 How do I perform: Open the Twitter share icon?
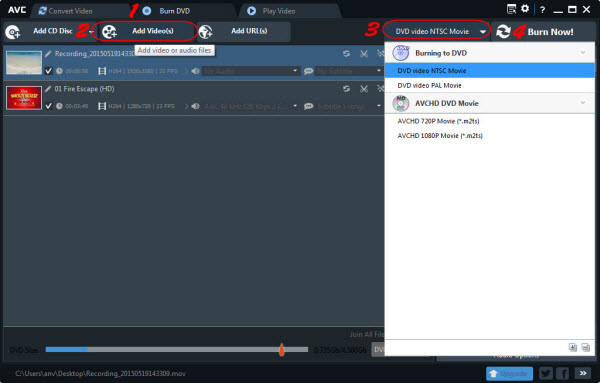(x=546, y=373)
